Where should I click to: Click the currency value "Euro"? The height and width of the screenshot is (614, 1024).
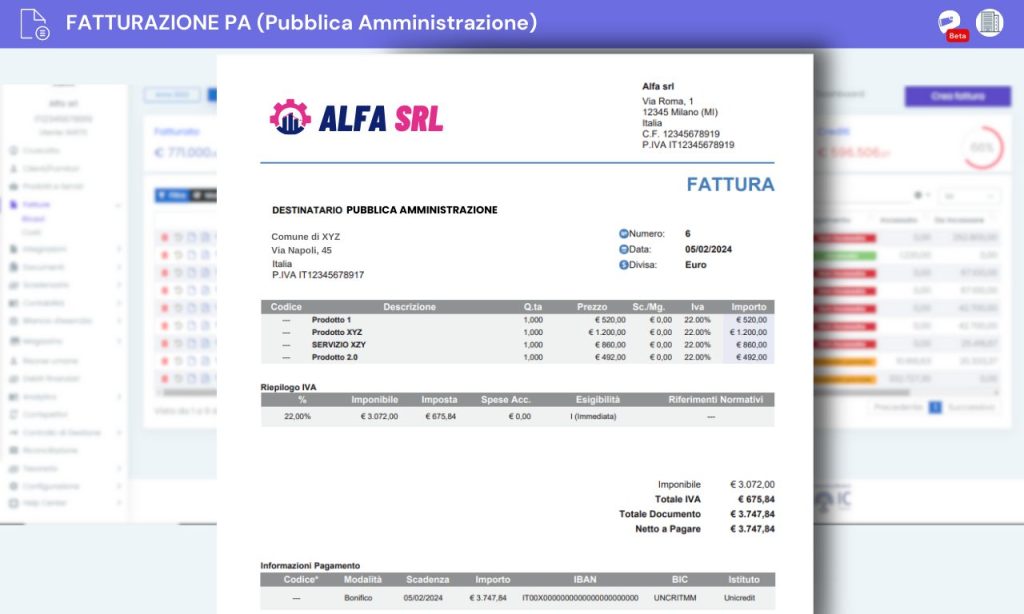point(696,265)
